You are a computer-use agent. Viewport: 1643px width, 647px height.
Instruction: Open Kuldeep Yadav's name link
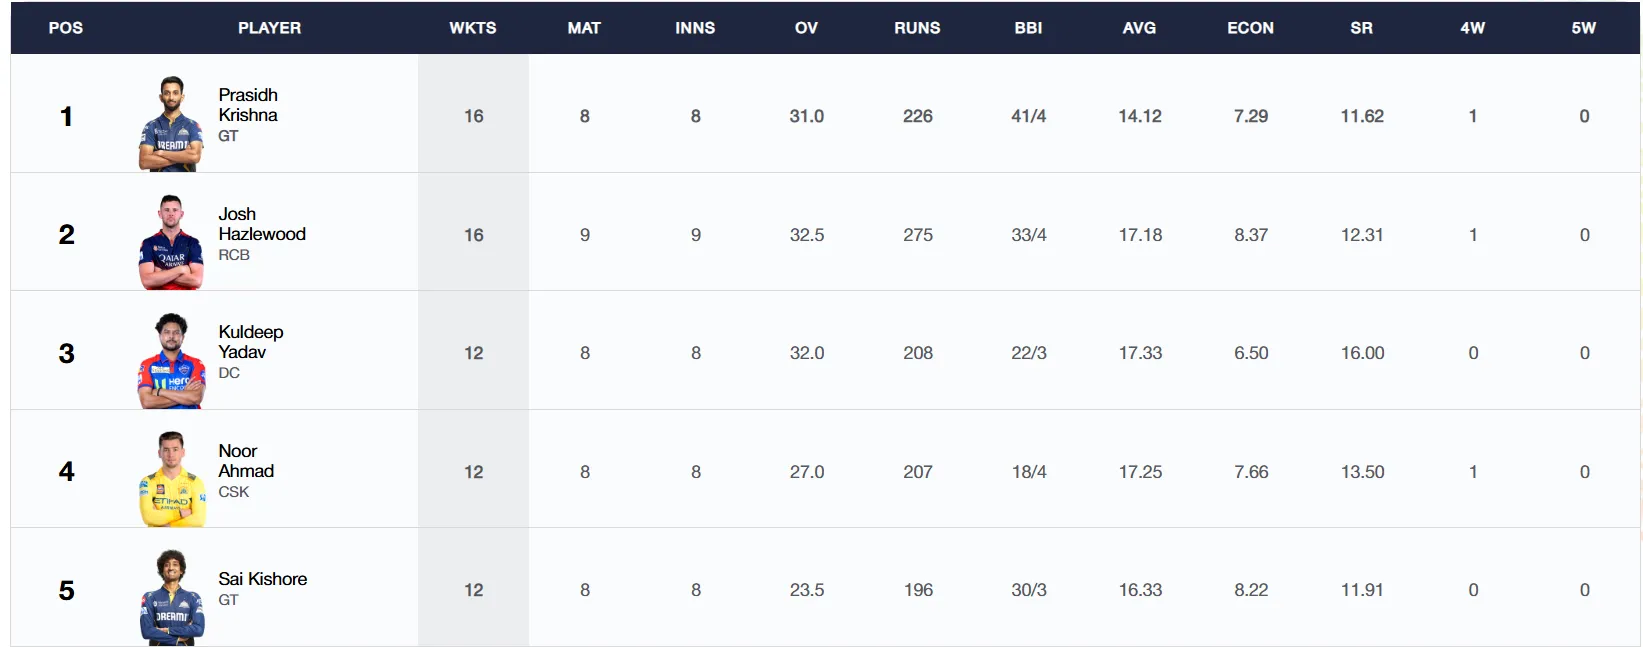click(251, 342)
